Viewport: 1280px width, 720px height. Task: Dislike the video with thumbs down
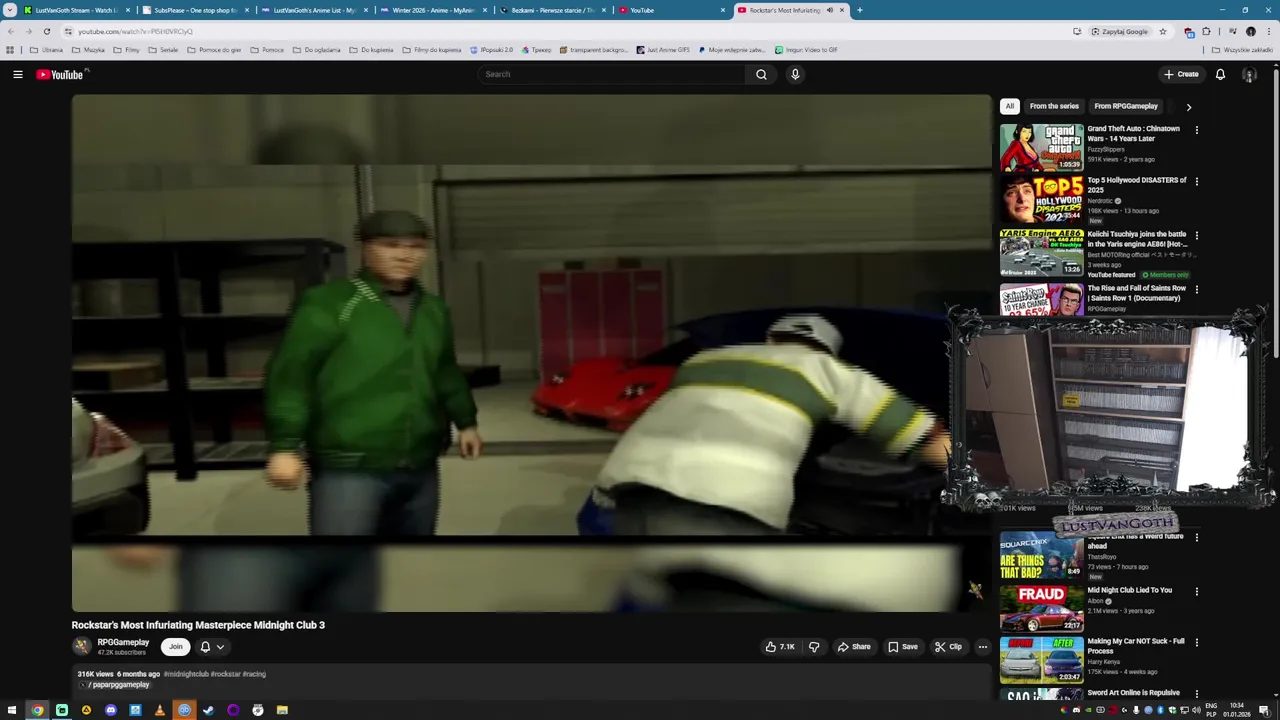coord(814,647)
